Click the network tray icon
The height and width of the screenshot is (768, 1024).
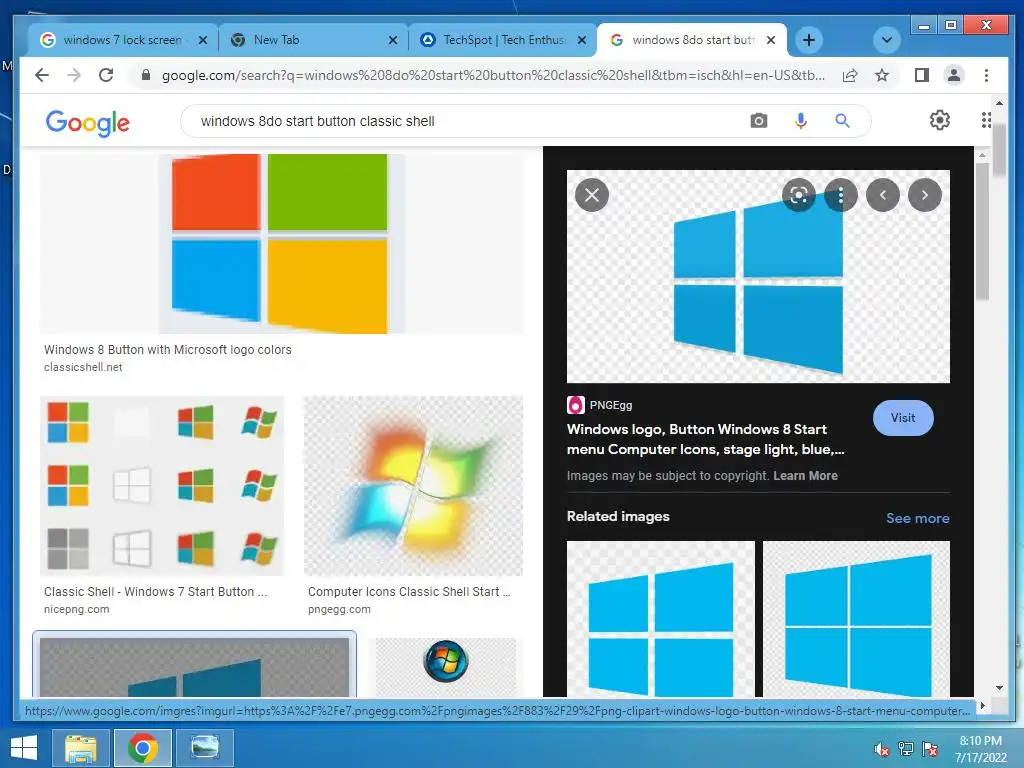[906, 749]
